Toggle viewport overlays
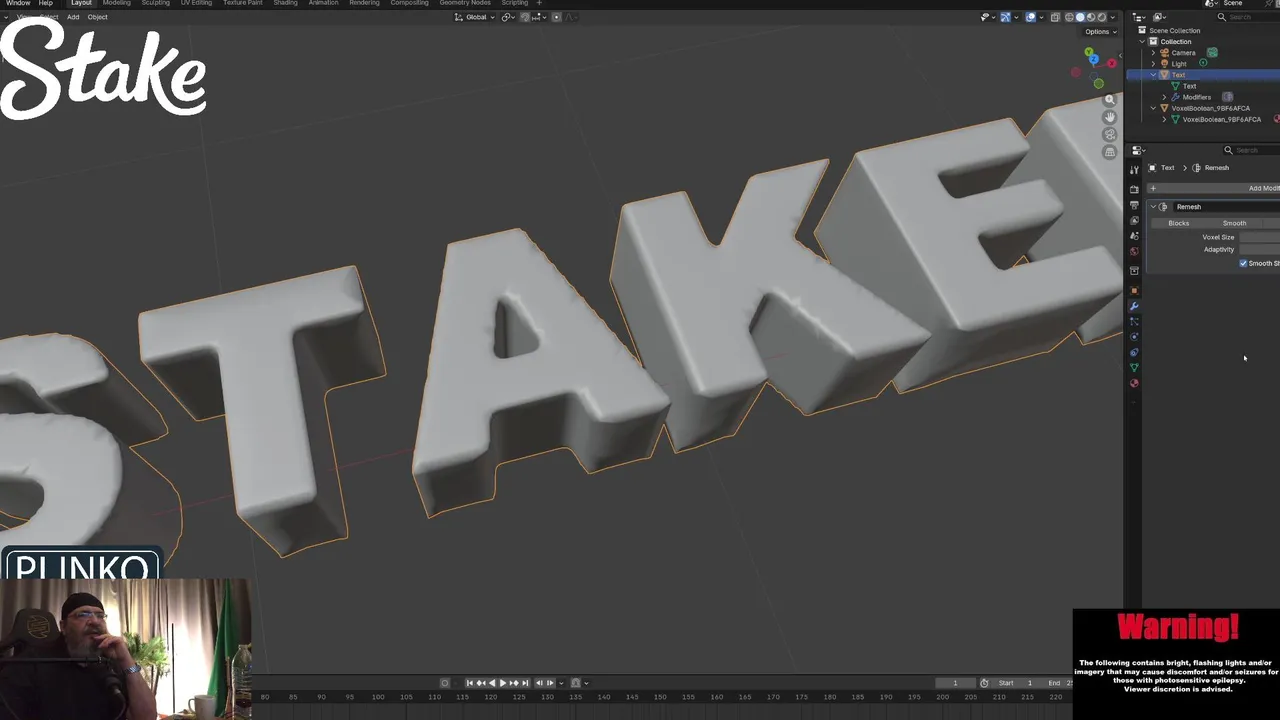Viewport: 1280px width, 720px height. point(1030,17)
